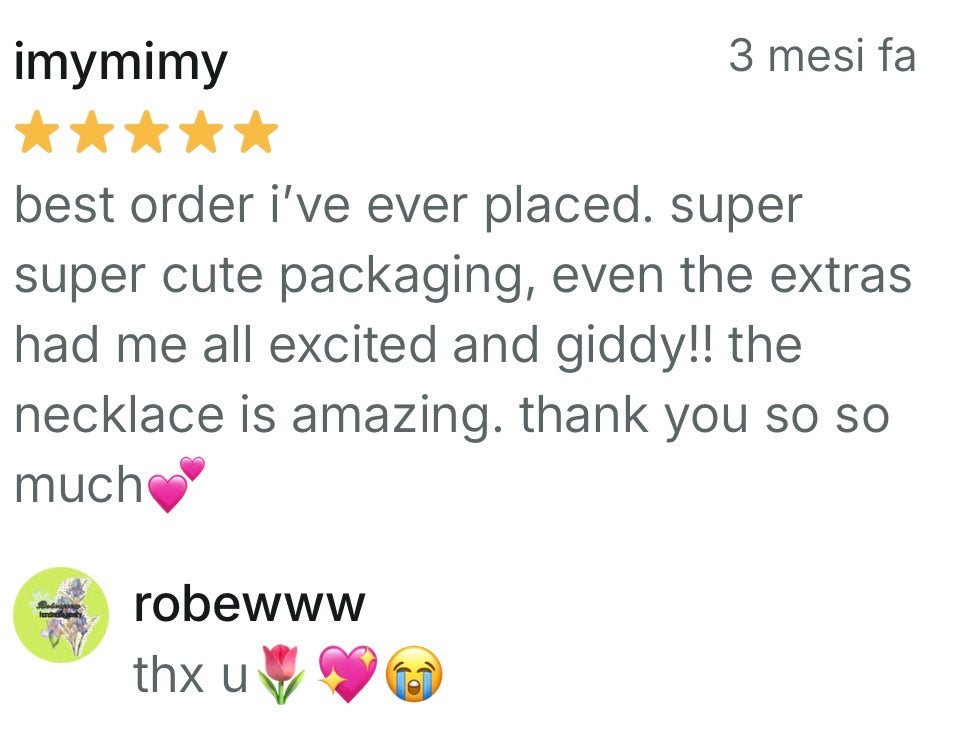Click the 'necklace is amazing' line

pyautogui.click(x=452, y=416)
